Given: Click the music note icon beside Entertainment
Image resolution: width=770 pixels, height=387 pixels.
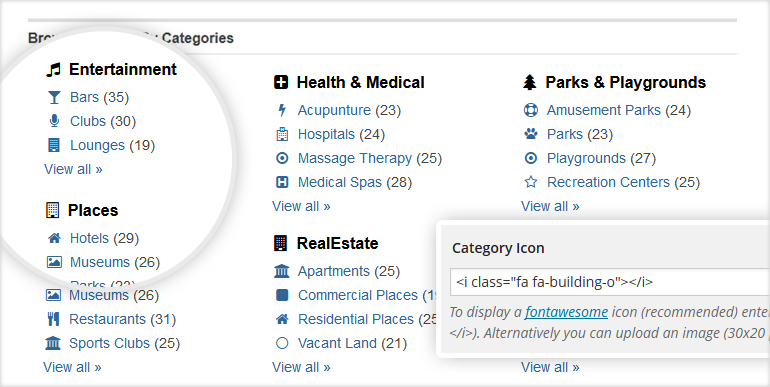Looking at the screenshot, I should pyautogui.click(x=53, y=70).
